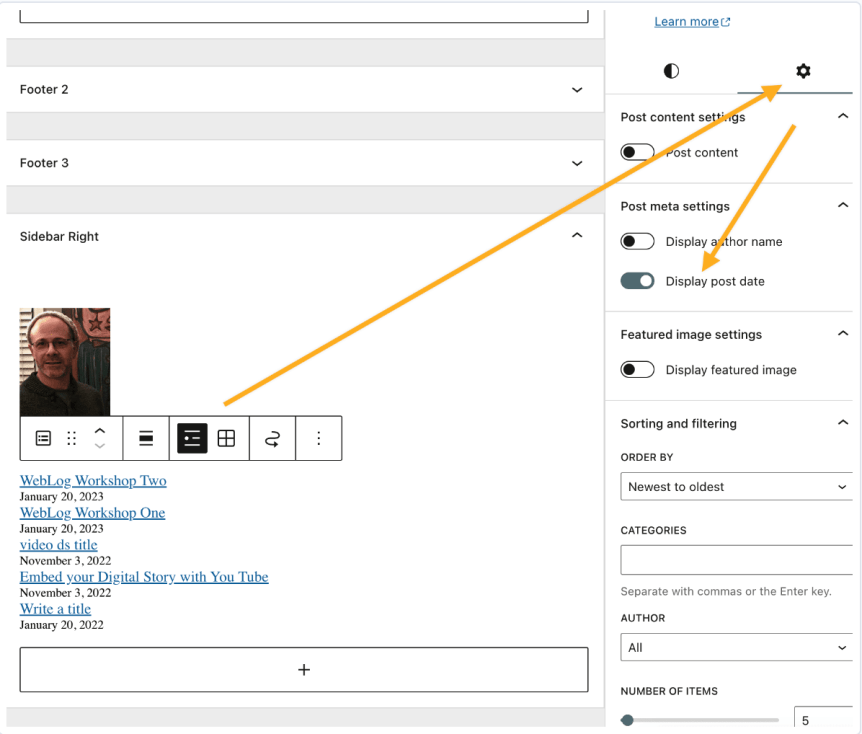Open the Settings gear tab
Image resolution: width=862 pixels, height=734 pixels.
(x=803, y=71)
